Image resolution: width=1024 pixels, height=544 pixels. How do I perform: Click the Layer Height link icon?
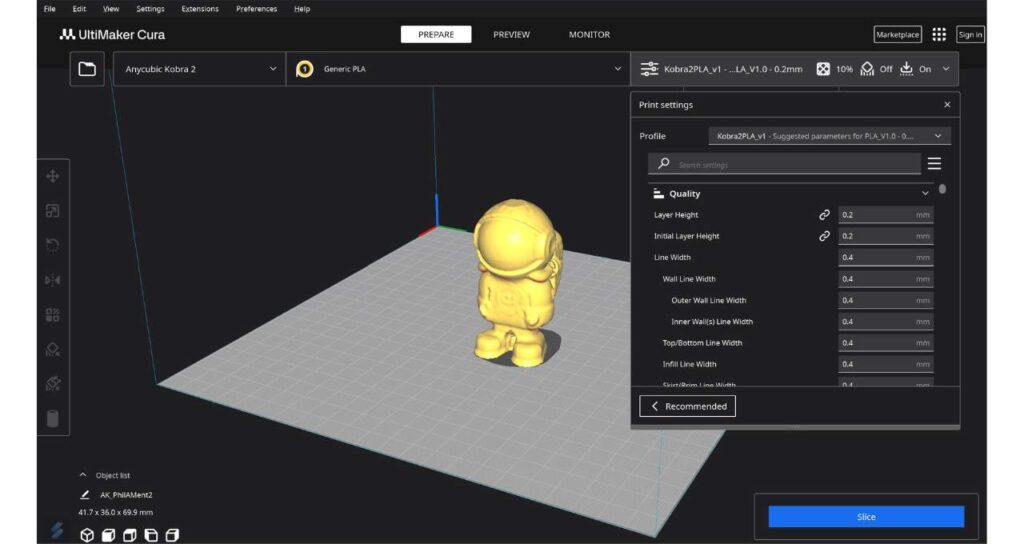click(x=824, y=215)
